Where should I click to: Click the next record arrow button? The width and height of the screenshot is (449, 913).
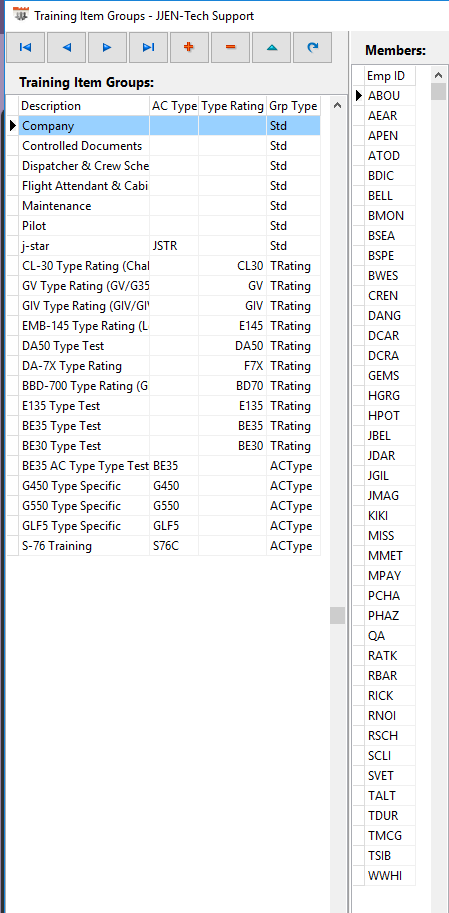pos(107,48)
